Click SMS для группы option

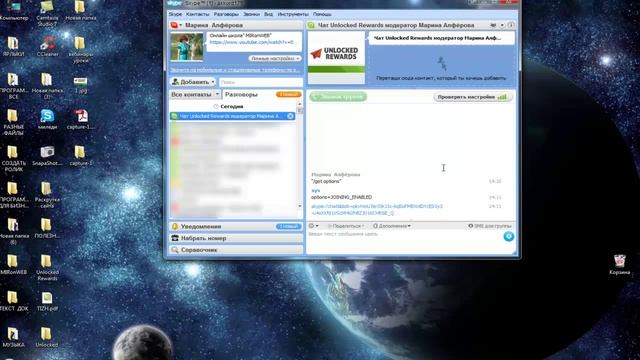click(489, 226)
